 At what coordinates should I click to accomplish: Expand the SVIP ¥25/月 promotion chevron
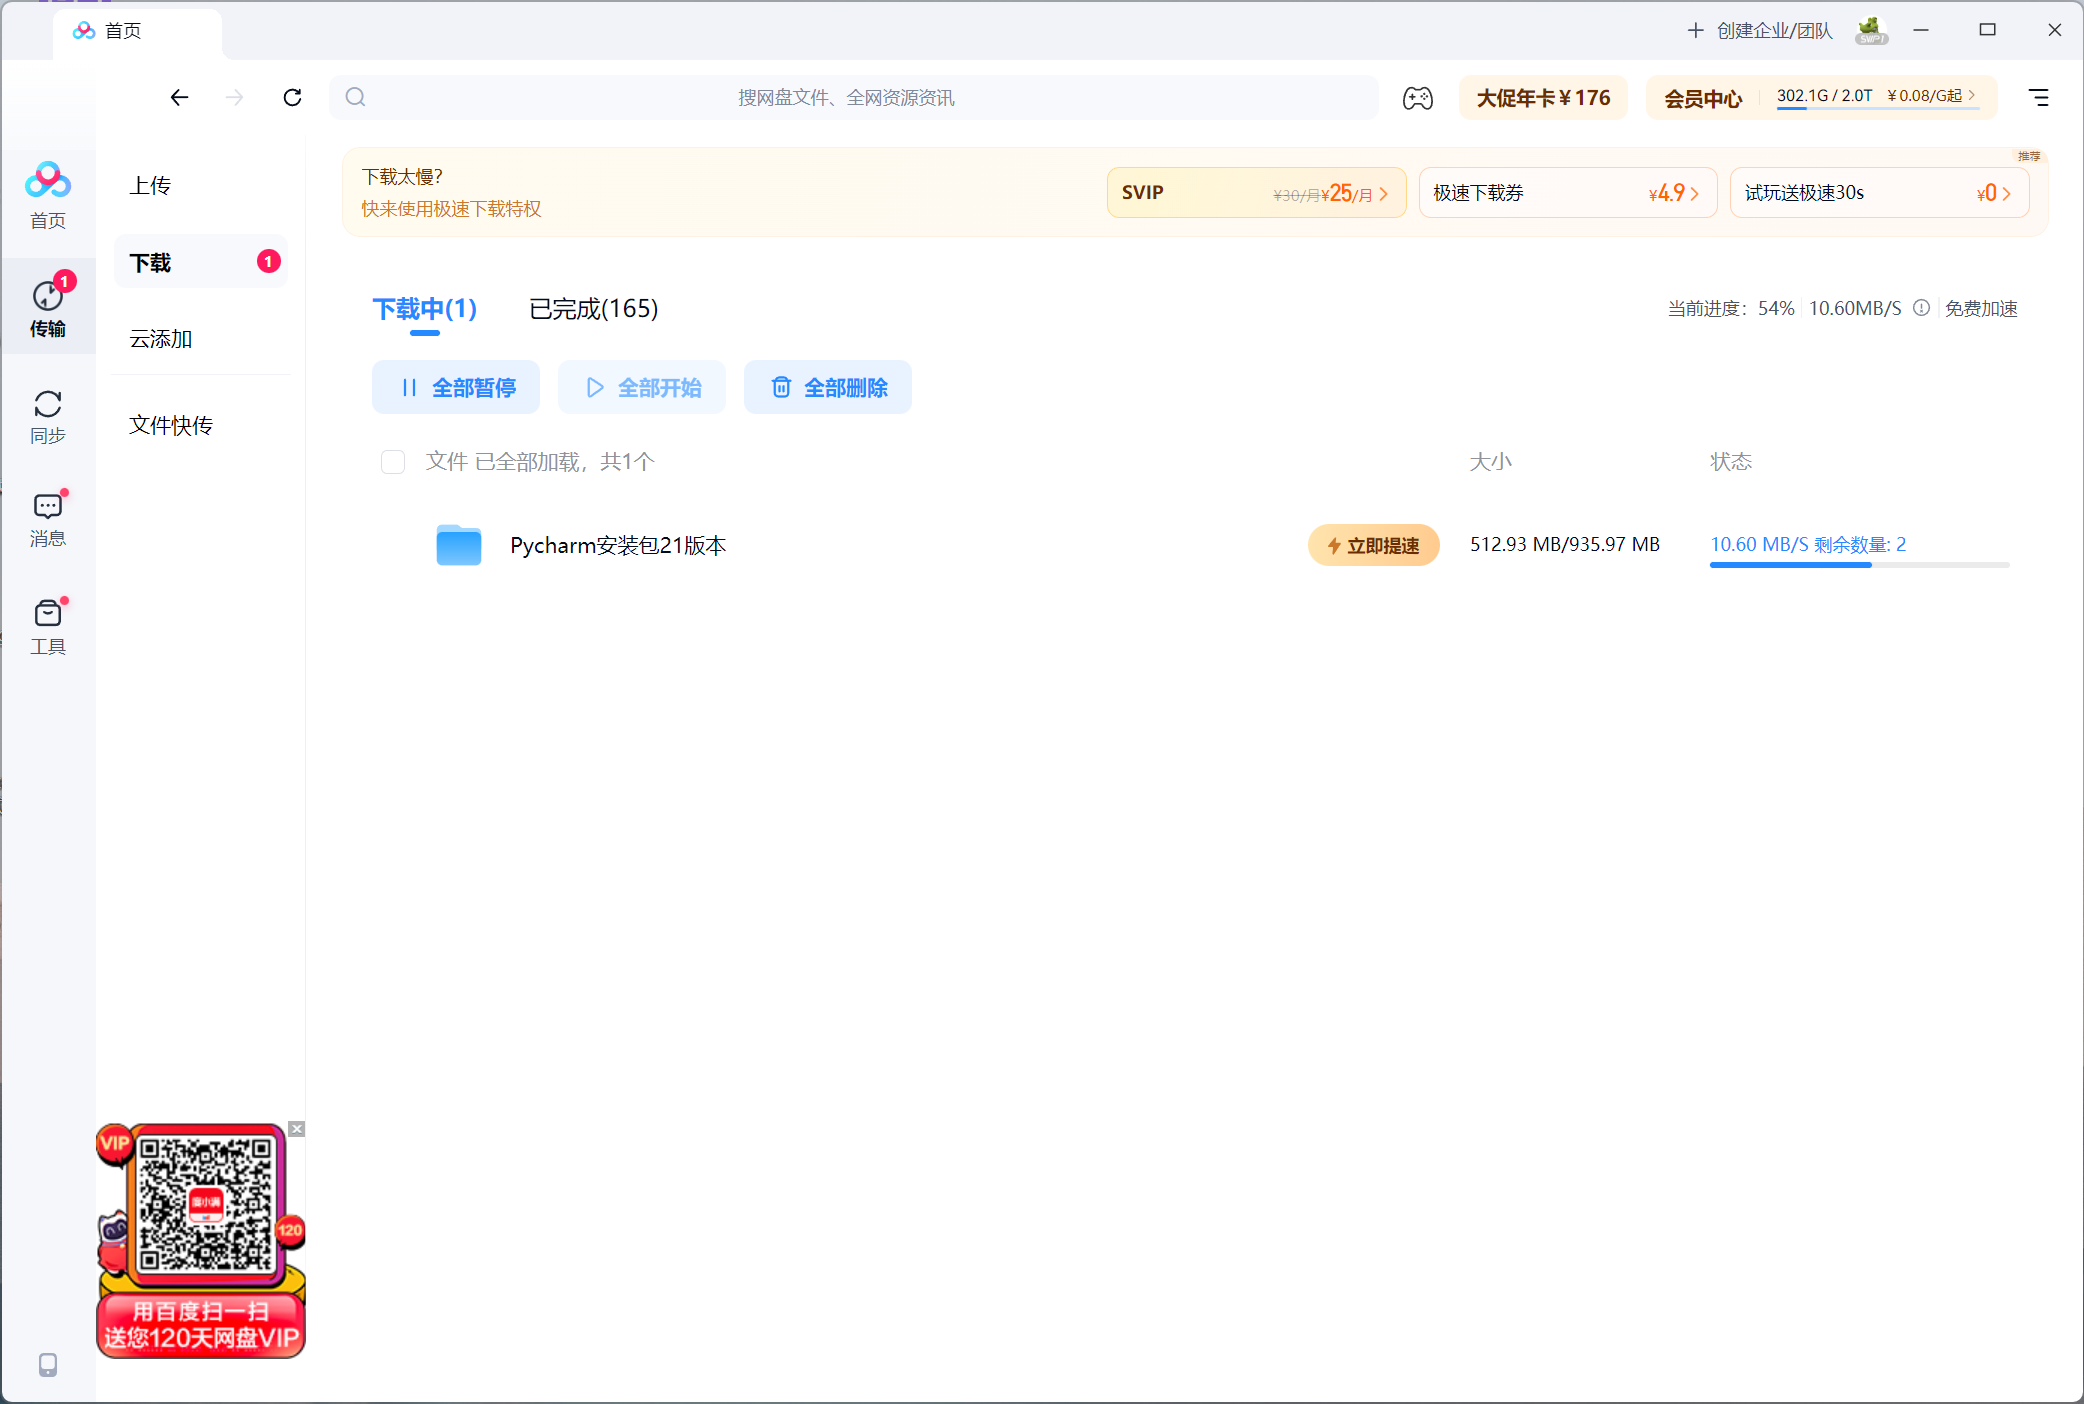[1385, 192]
